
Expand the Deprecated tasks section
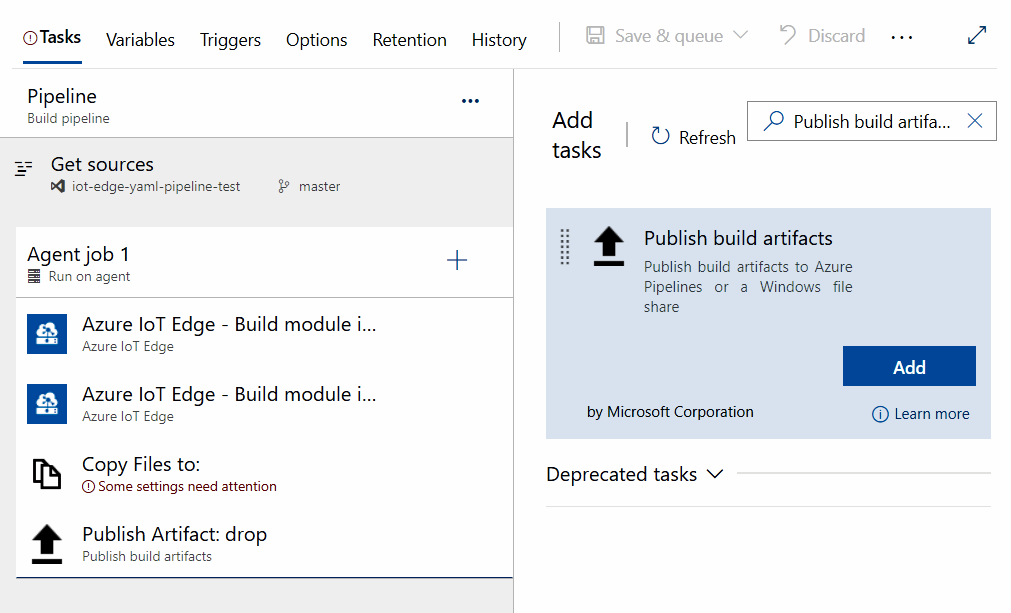[712, 475]
